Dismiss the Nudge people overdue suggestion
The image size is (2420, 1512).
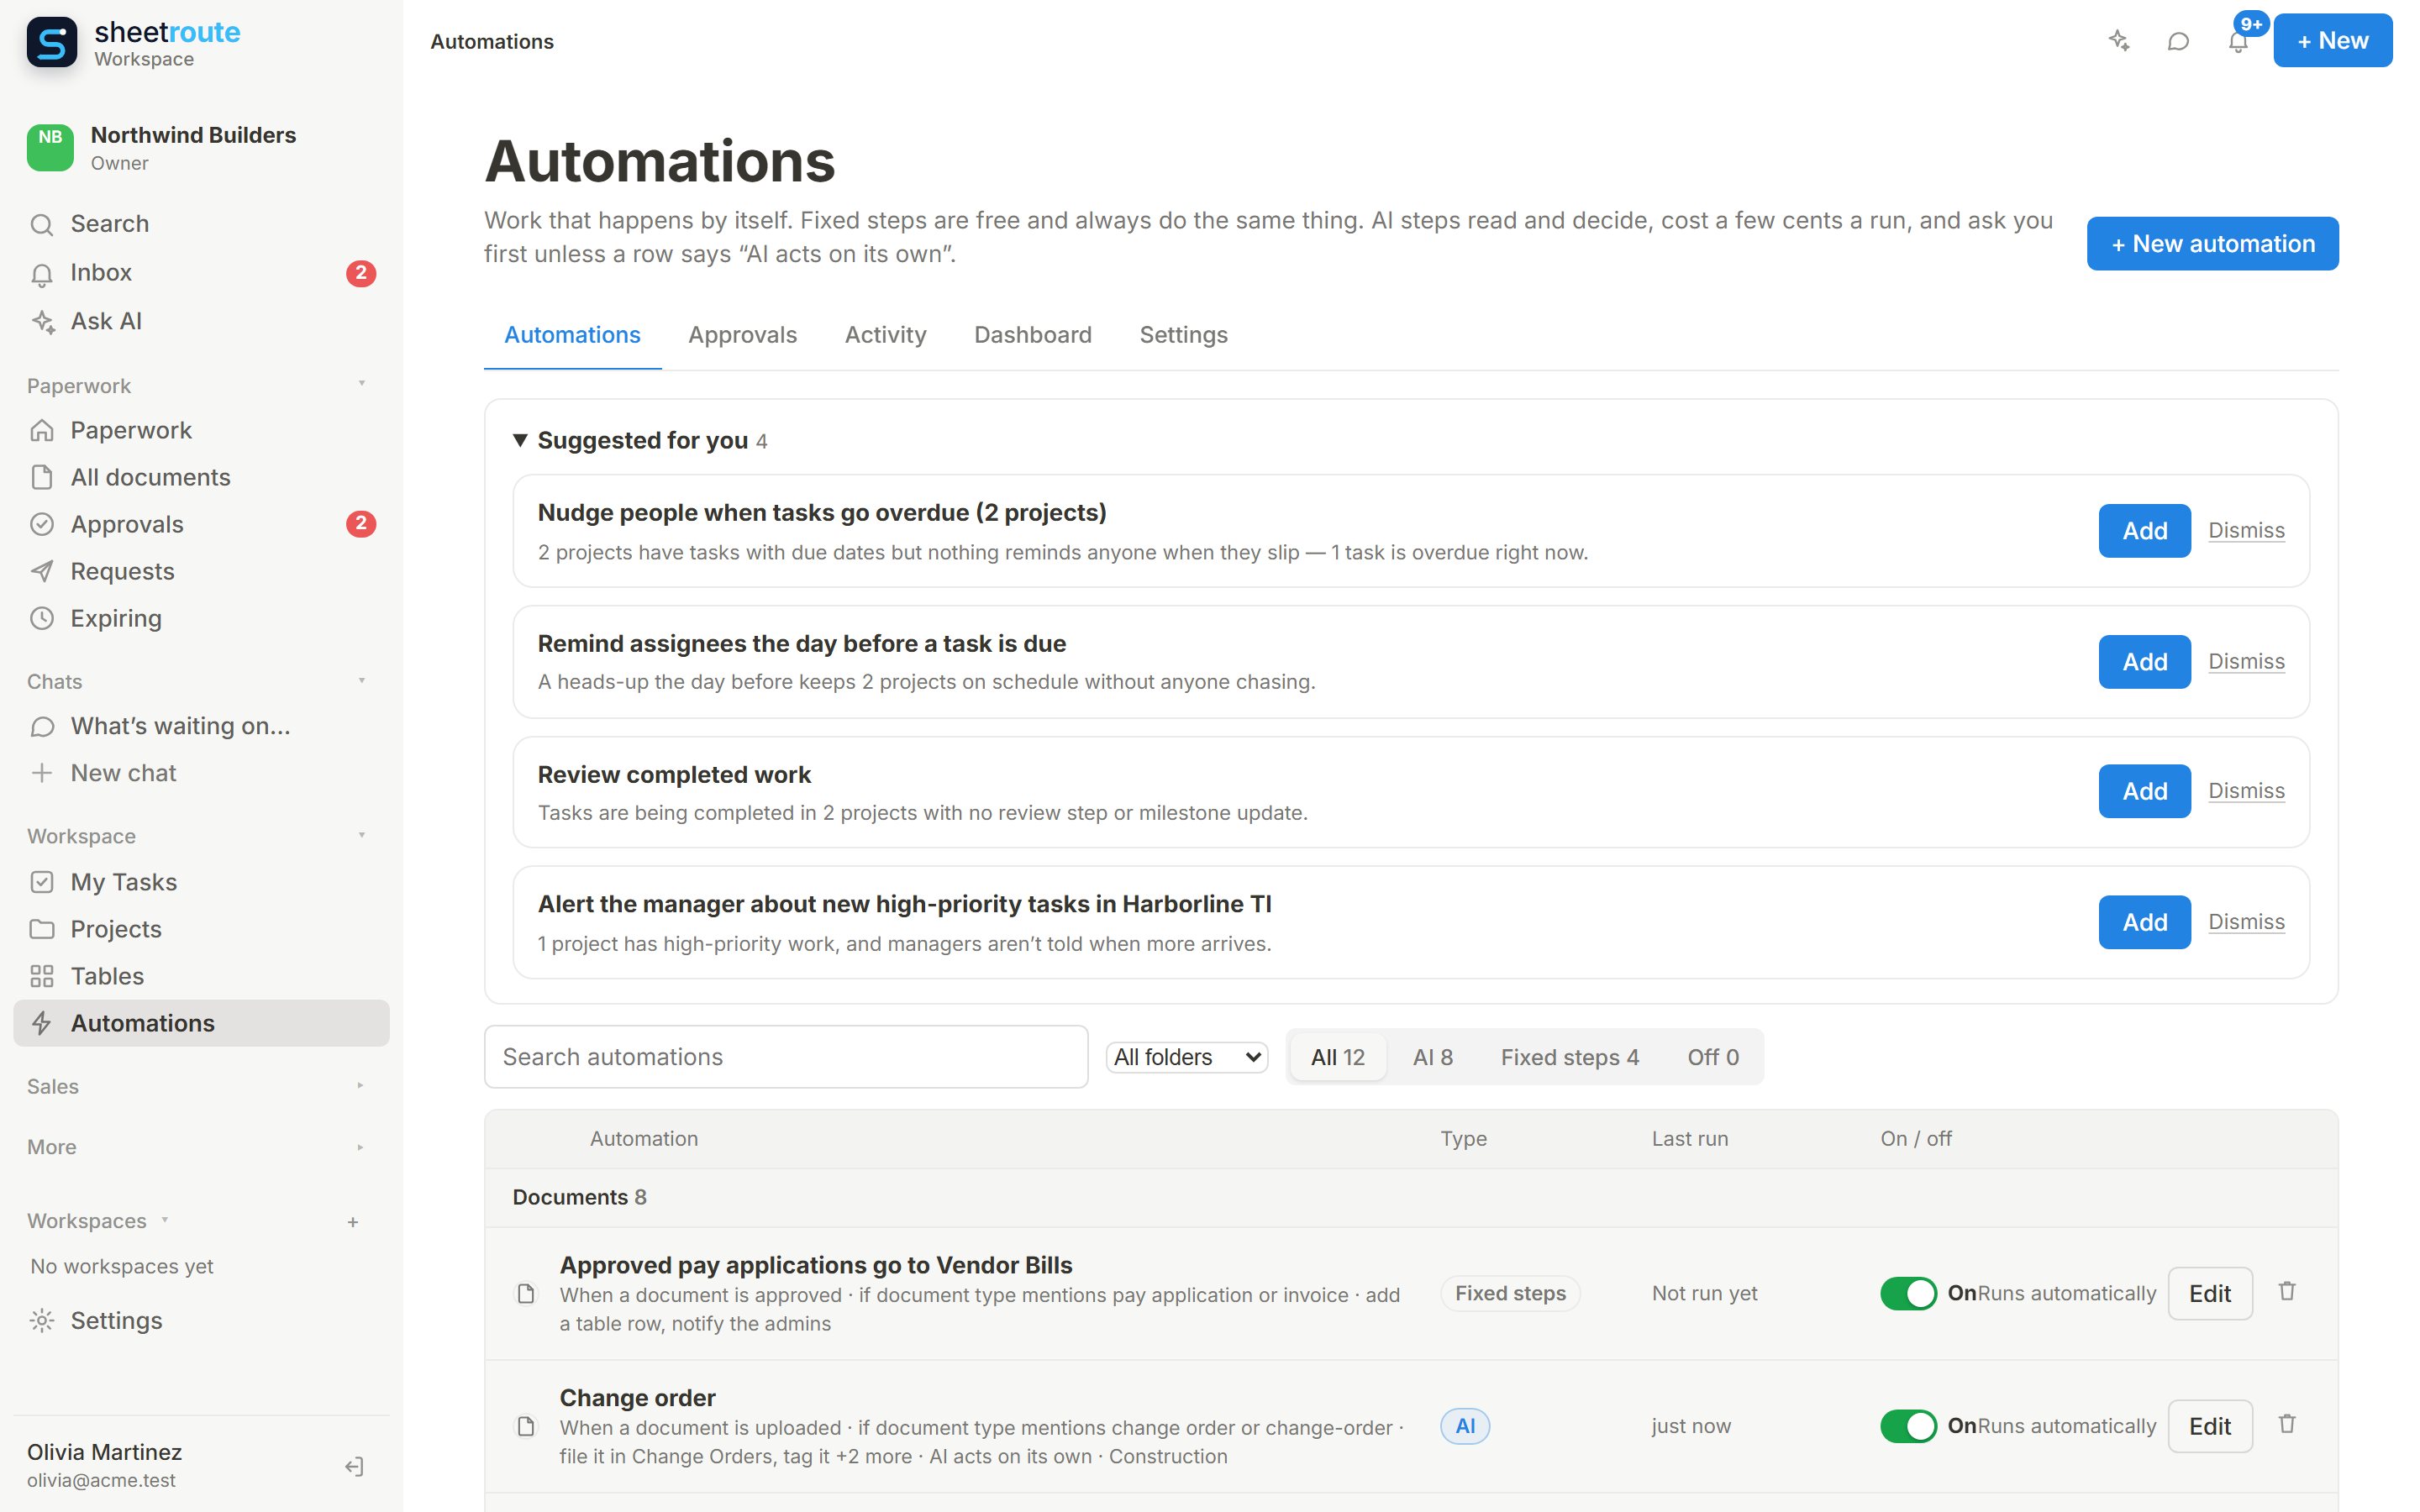pyautogui.click(x=2246, y=530)
